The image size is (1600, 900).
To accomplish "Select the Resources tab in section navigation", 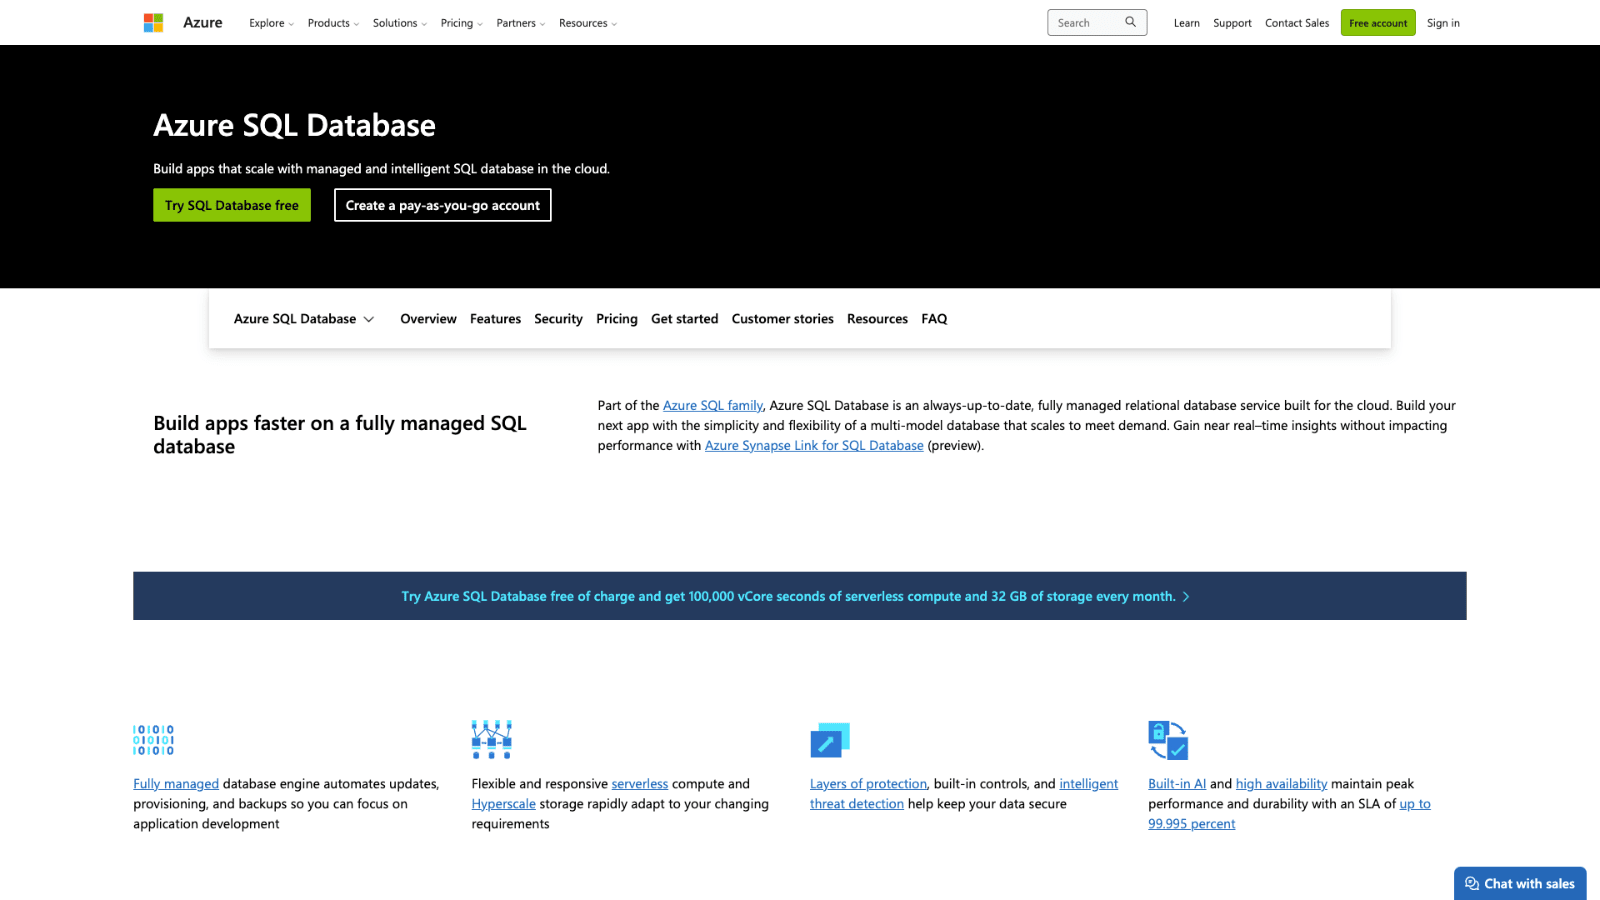I will coord(877,319).
